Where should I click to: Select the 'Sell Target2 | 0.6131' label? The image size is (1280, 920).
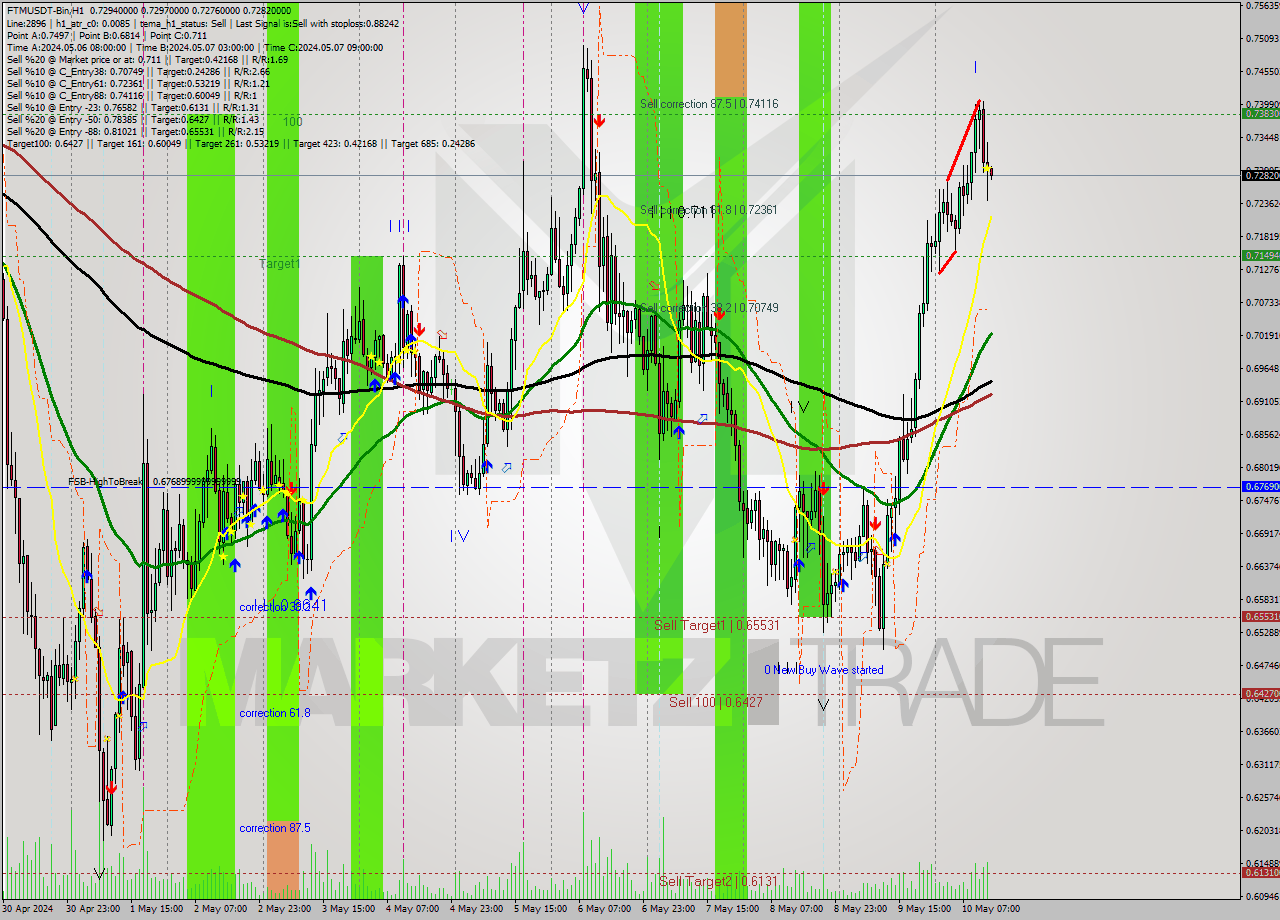(x=718, y=881)
